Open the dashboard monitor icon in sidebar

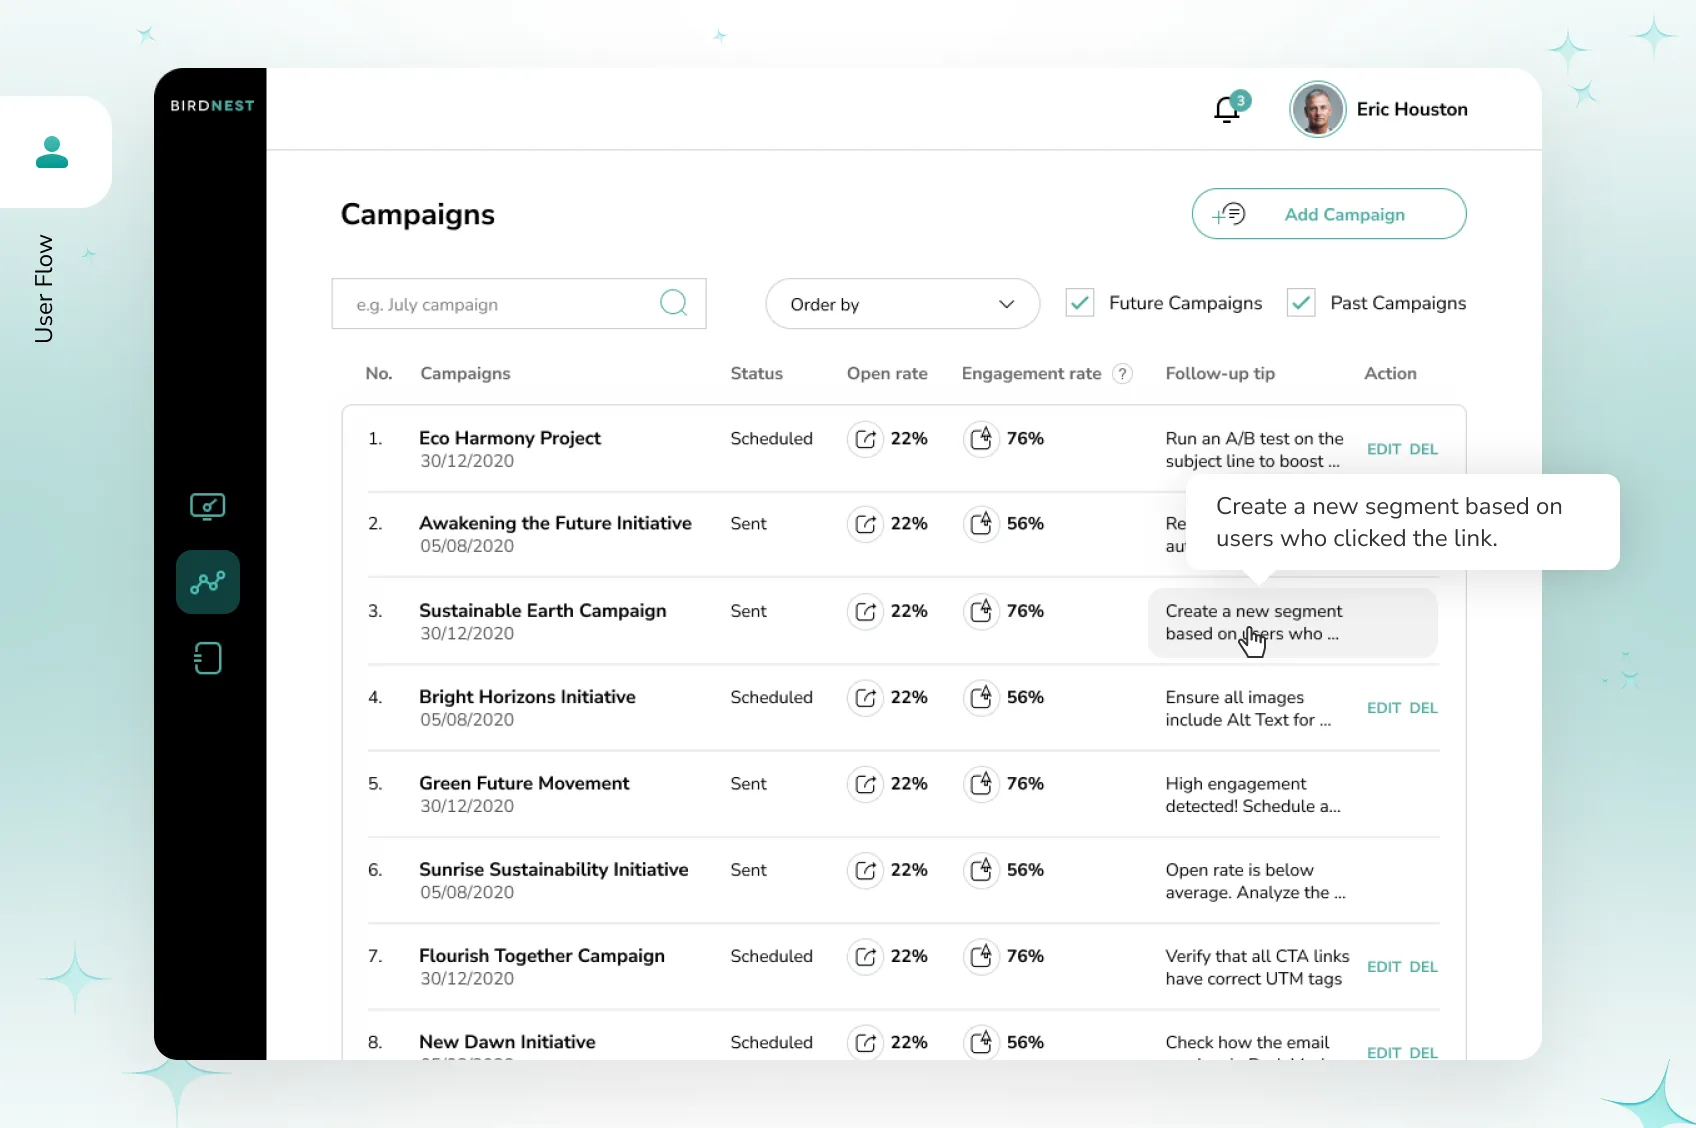207,507
